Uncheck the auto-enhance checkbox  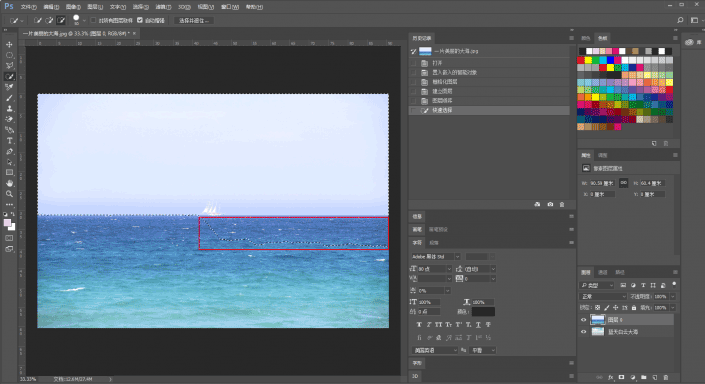[140, 20]
